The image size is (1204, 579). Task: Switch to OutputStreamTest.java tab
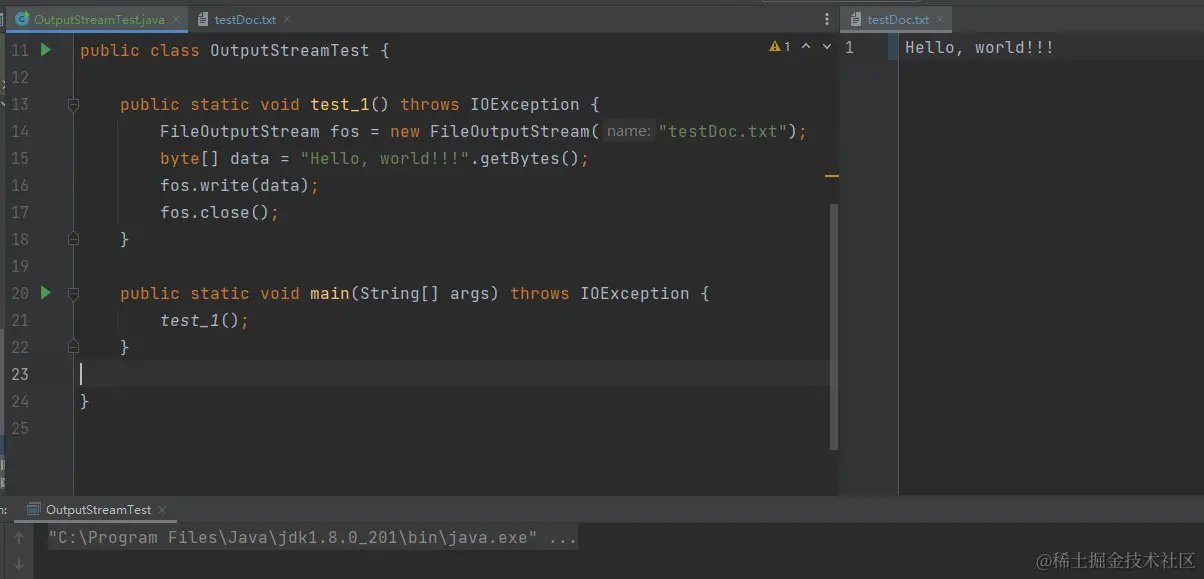[98, 19]
